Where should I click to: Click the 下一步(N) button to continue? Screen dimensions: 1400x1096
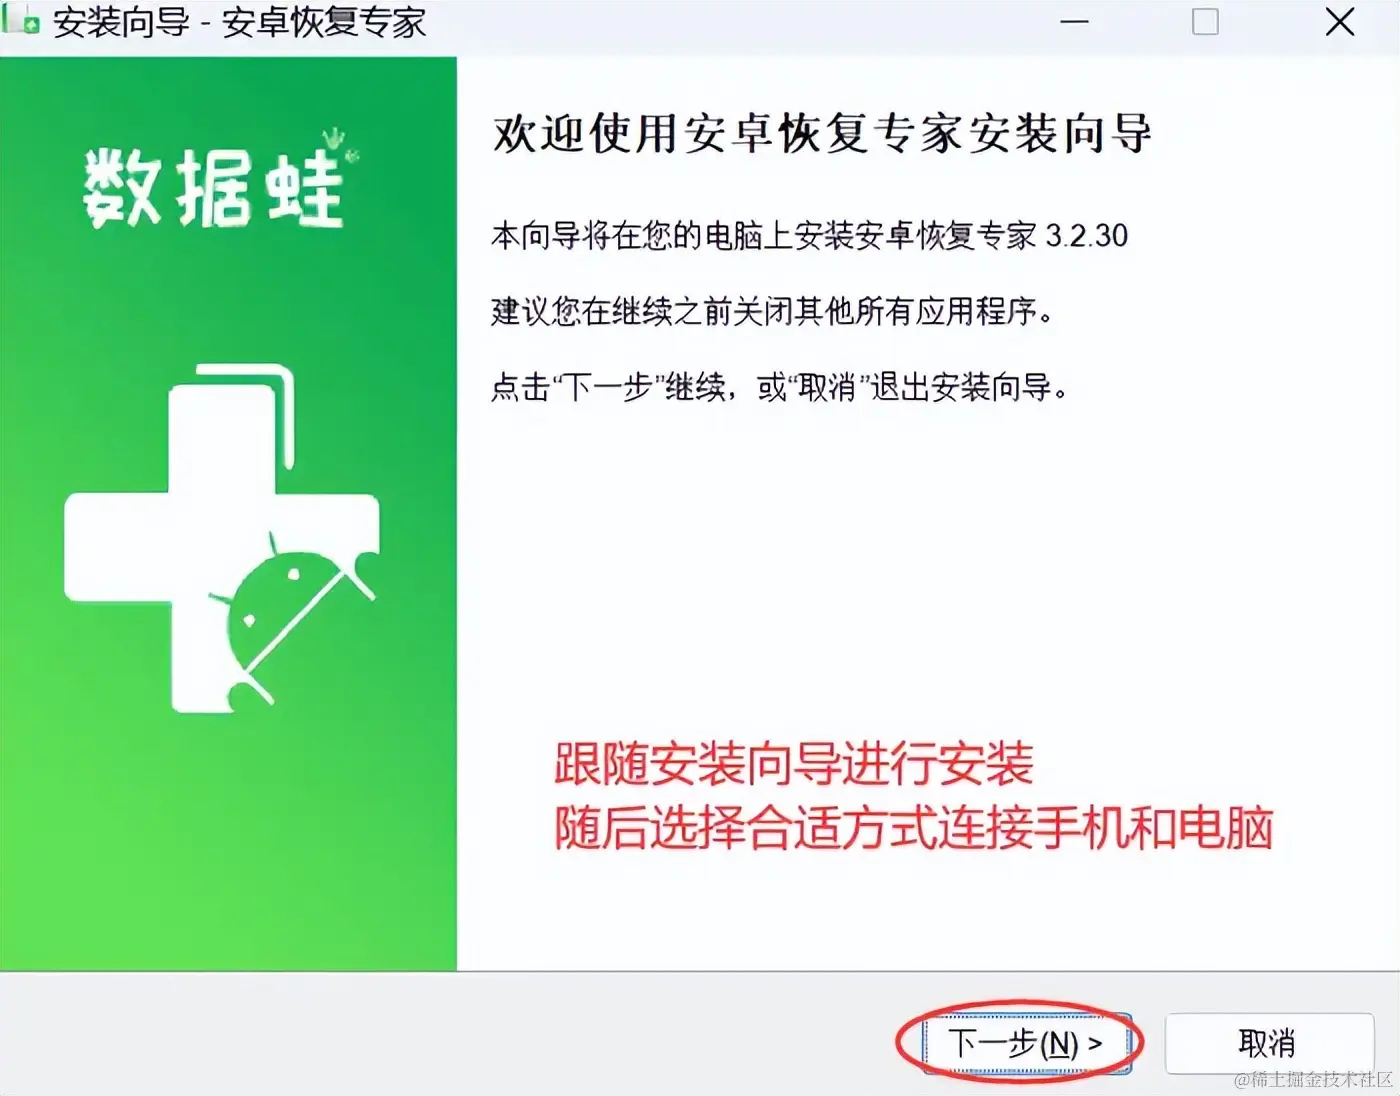(x=1026, y=1043)
